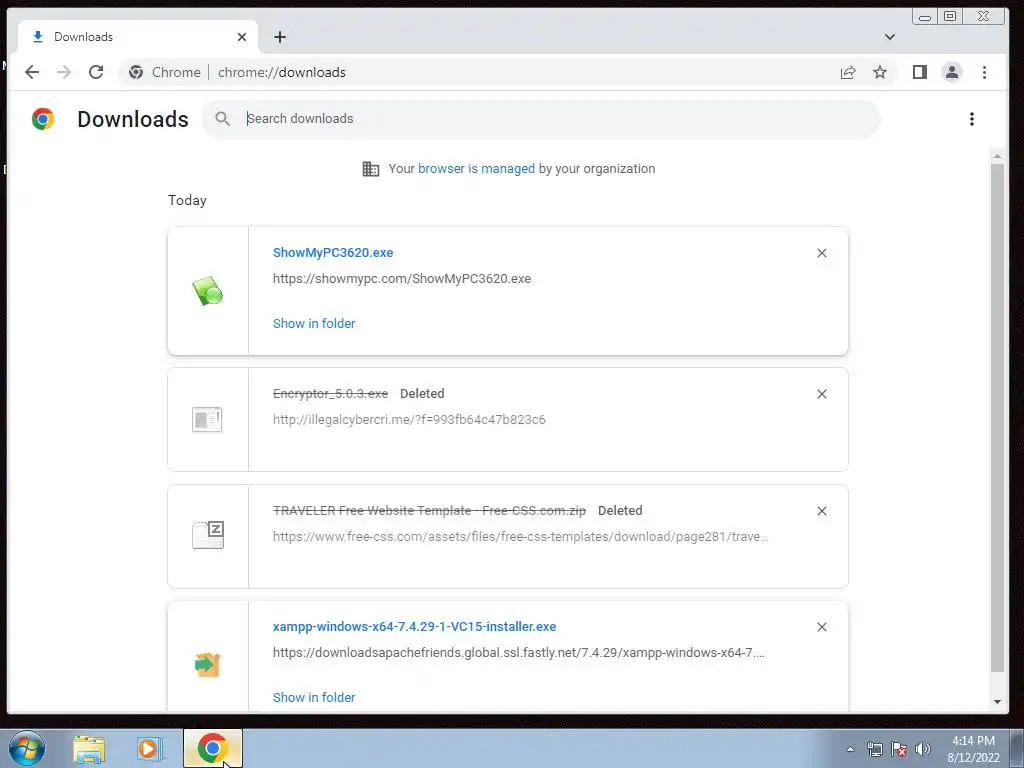
Task: Close the Downloads tab
Action: click(242, 37)
